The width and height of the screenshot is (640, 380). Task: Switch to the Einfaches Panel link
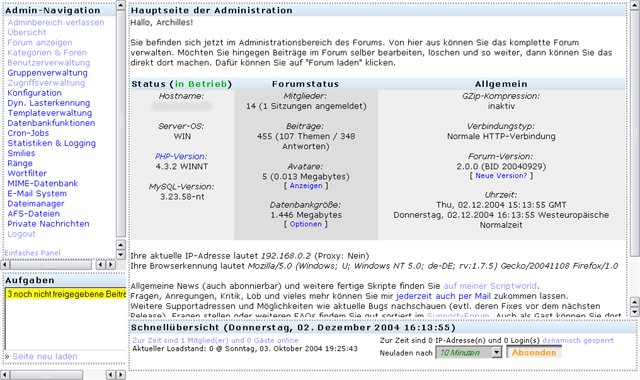[x=32, y=253]
